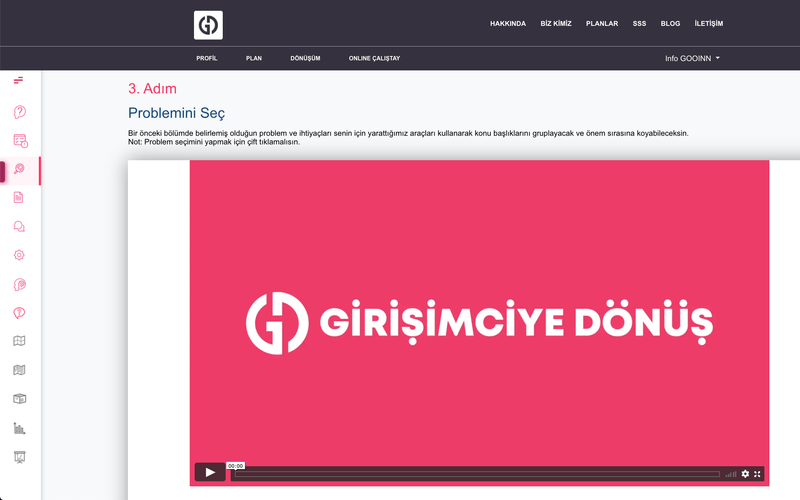Adjust the video volume bars
Image resolution: width=800 pixels, height=500 pixels.
click(731, 474)
